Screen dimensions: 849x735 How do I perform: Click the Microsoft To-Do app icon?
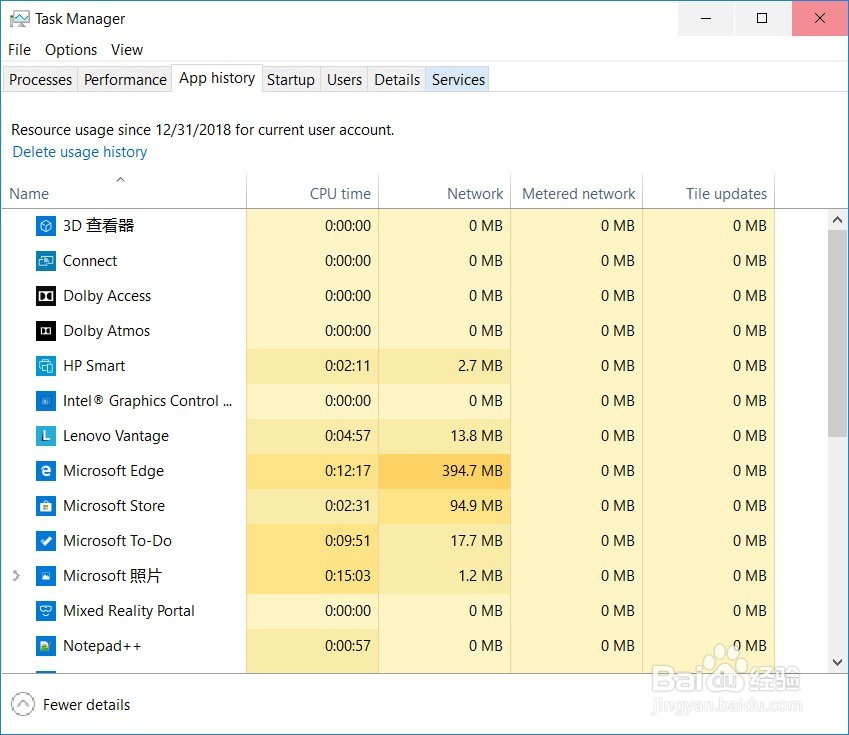tap(46, 541)
